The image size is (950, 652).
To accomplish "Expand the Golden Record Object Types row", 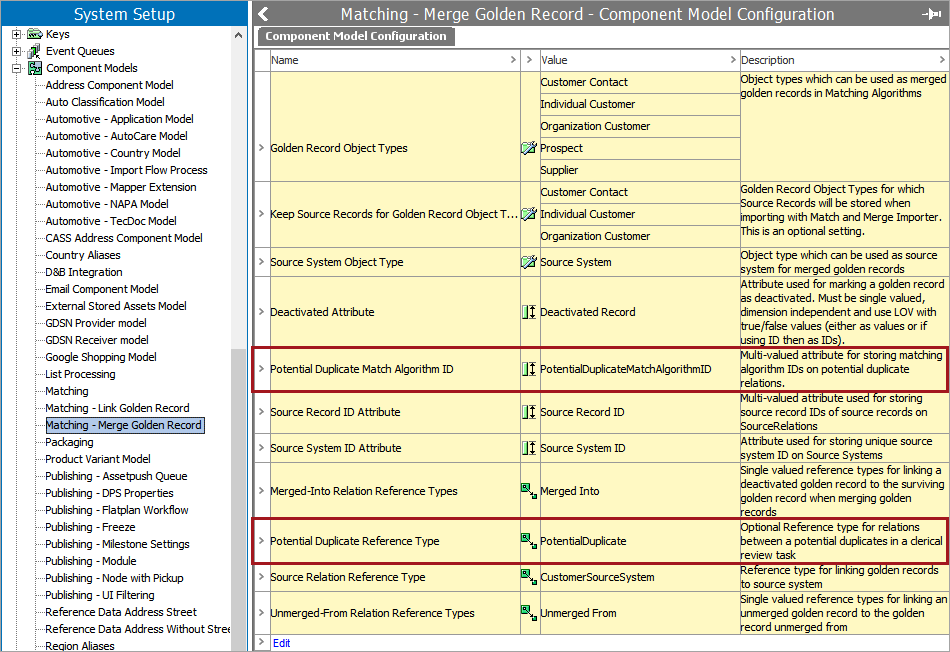I will [261, 148].
